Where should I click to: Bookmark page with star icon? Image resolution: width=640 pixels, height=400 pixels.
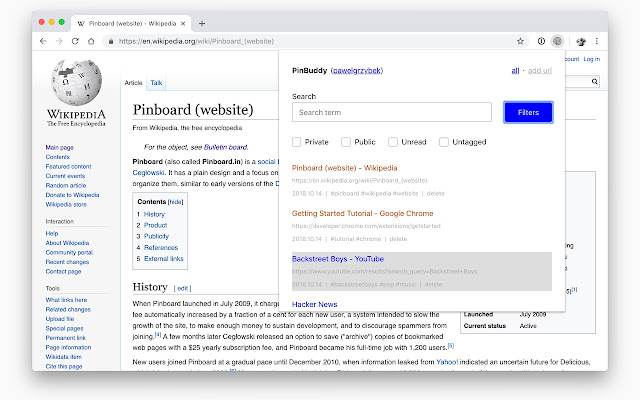[520, 41]
